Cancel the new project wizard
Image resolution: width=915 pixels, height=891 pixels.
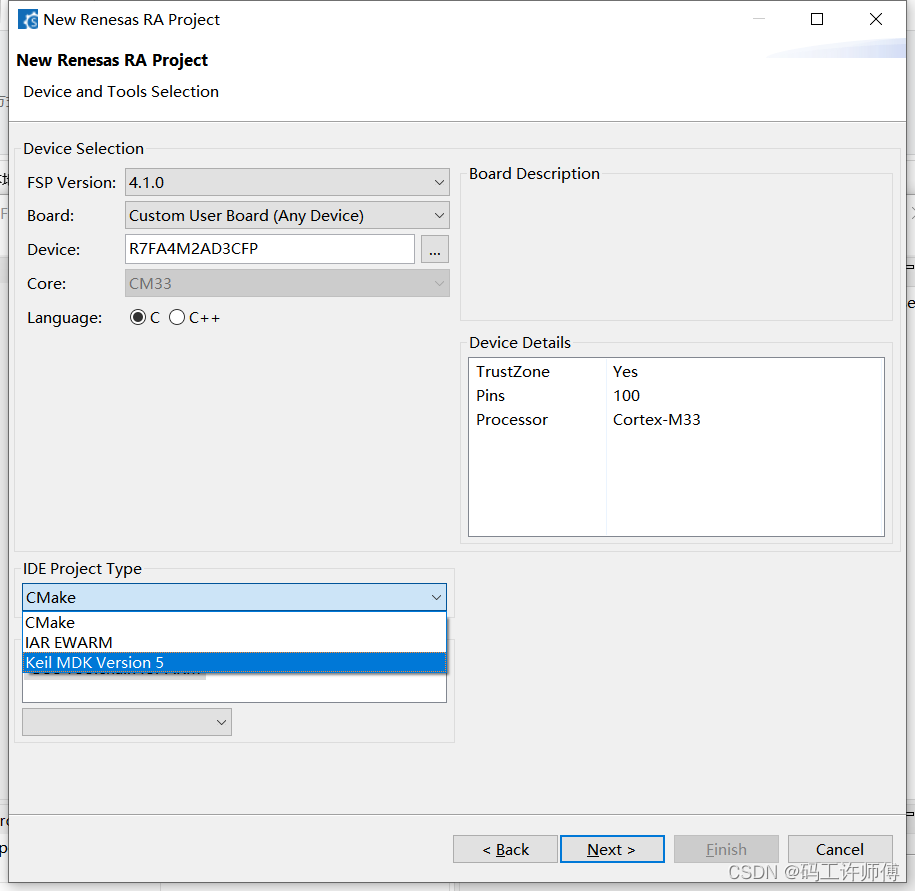click(x=840, y=849)
